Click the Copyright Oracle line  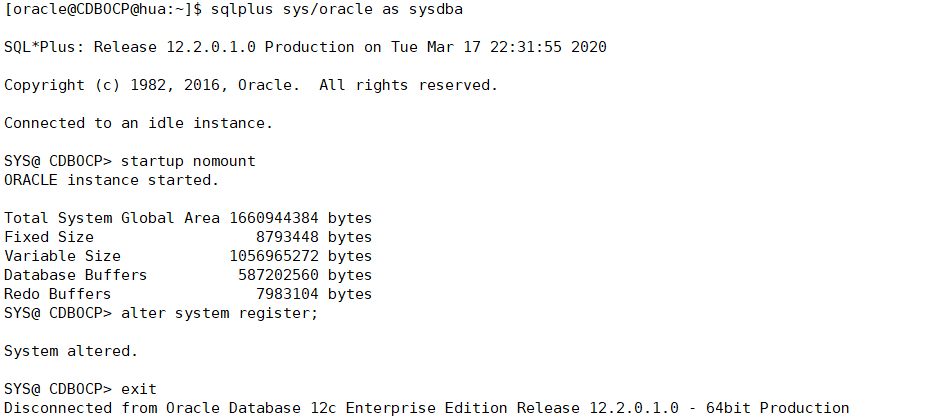coord(250,85)
